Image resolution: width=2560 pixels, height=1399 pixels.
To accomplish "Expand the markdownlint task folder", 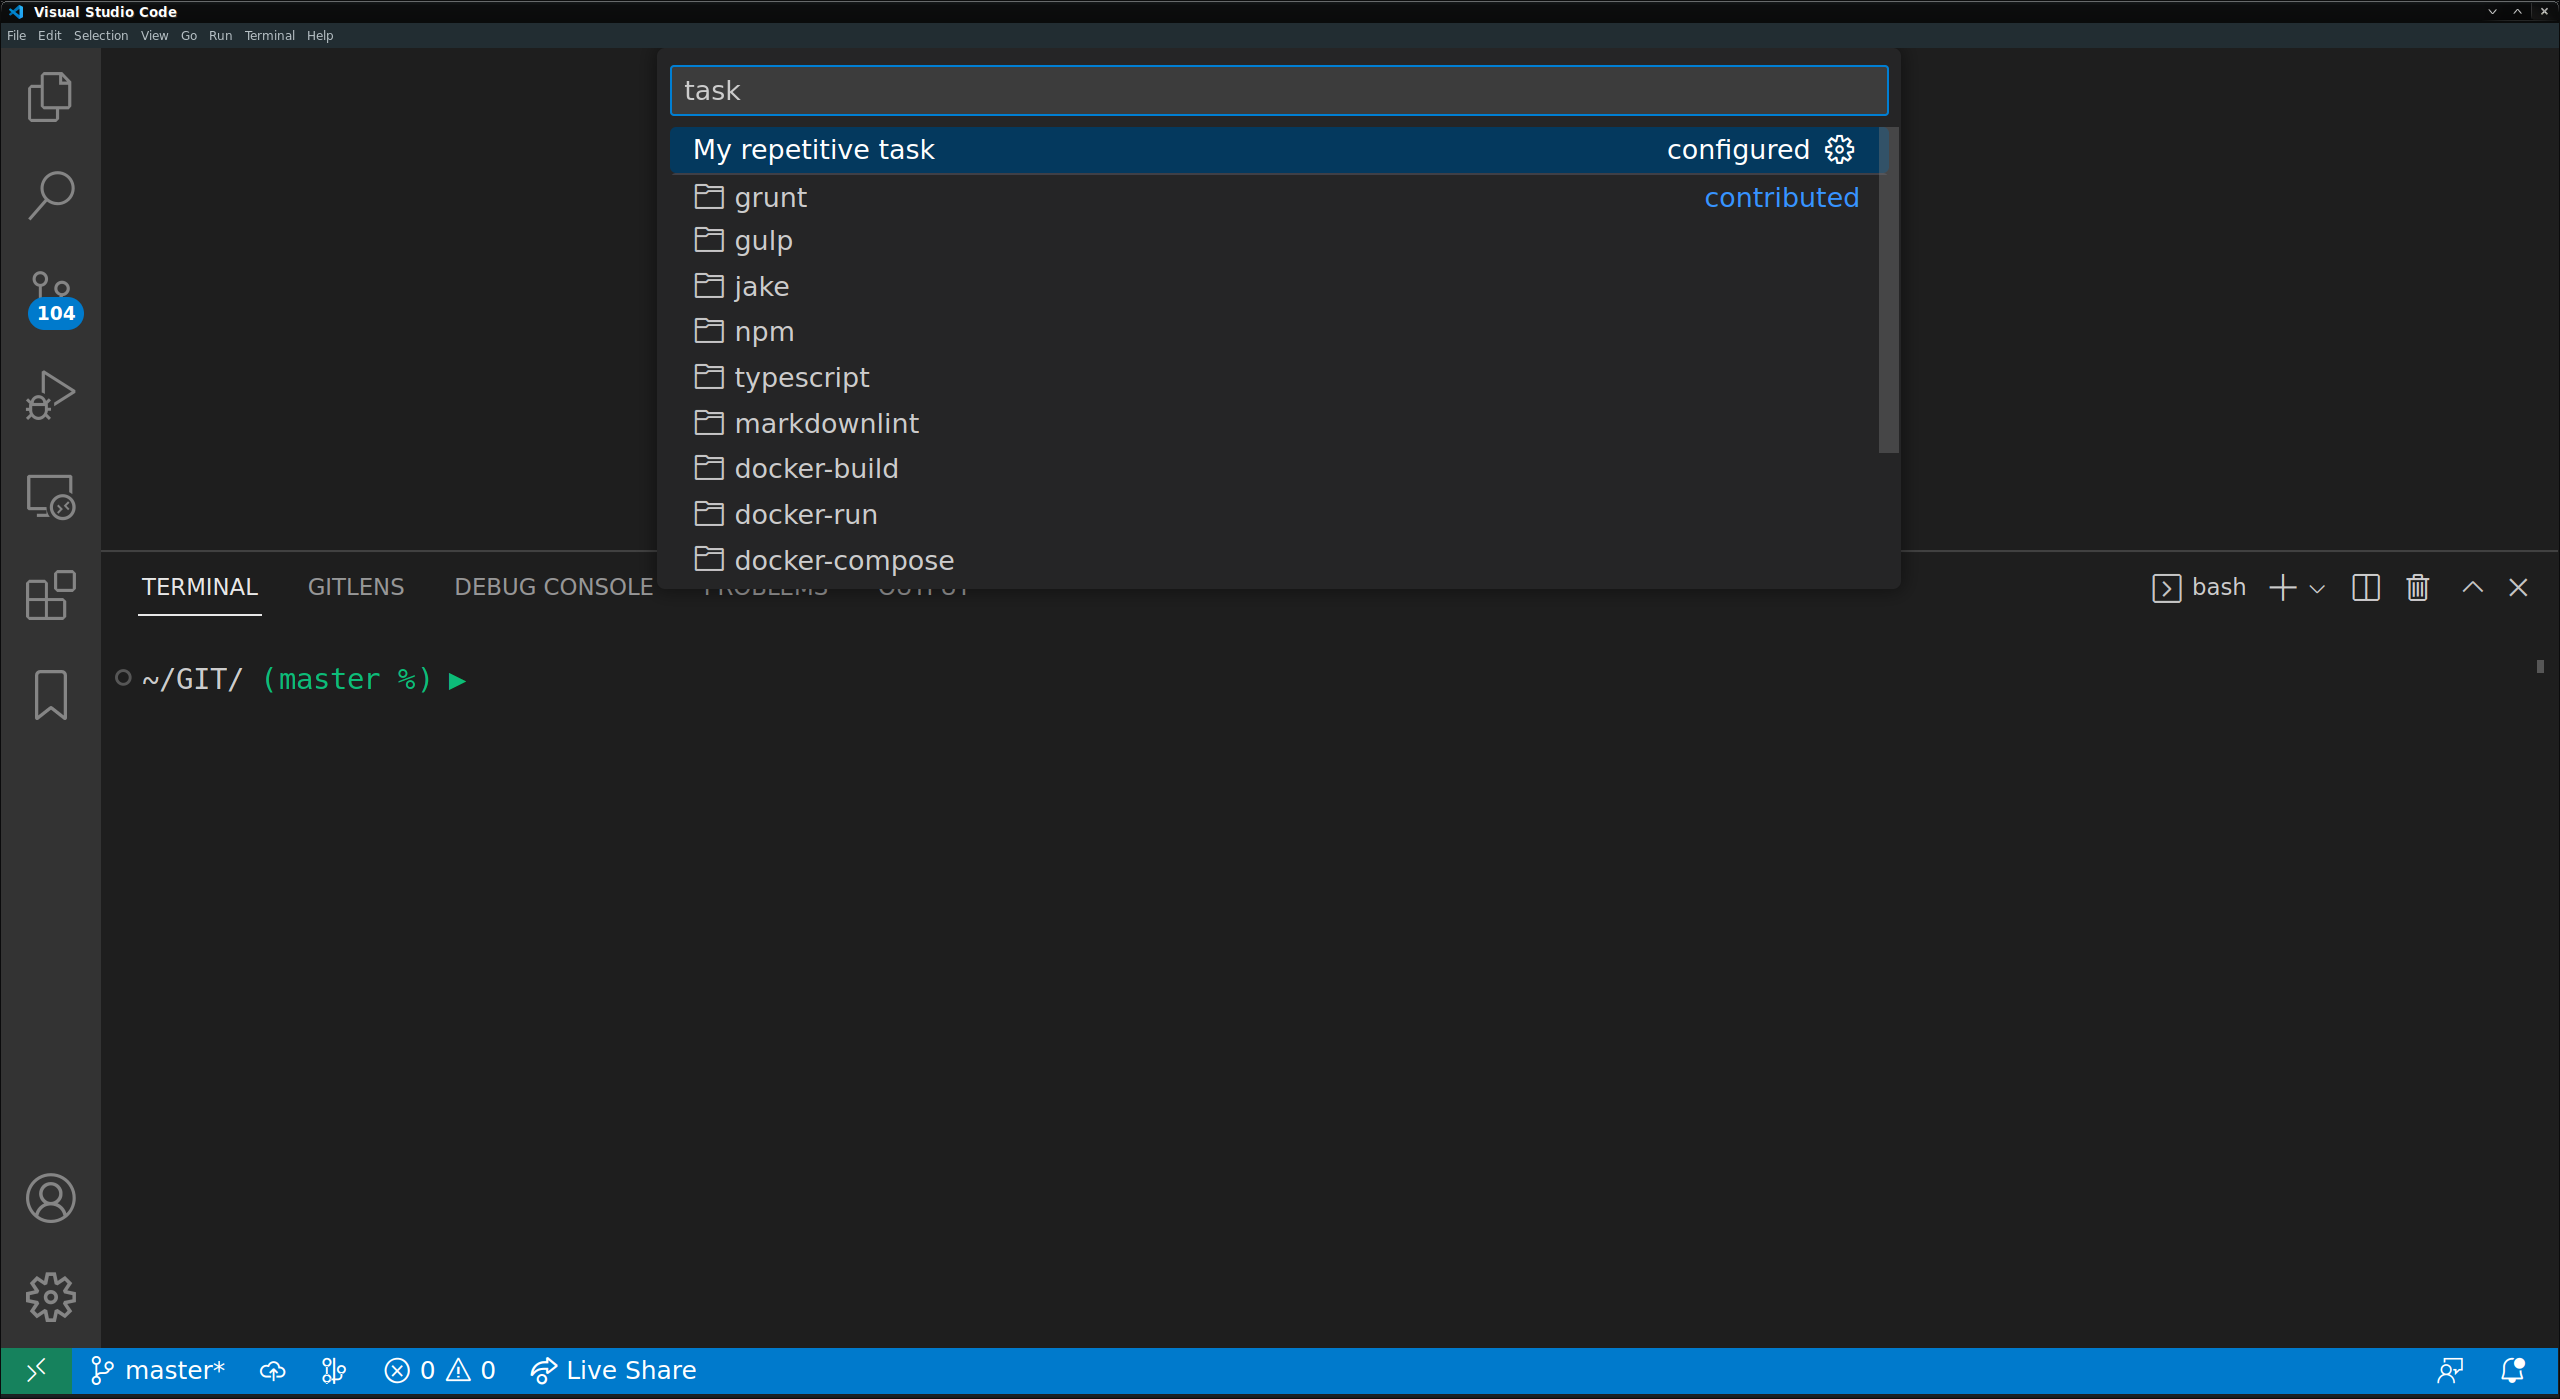I will (x=1274, y=424).
